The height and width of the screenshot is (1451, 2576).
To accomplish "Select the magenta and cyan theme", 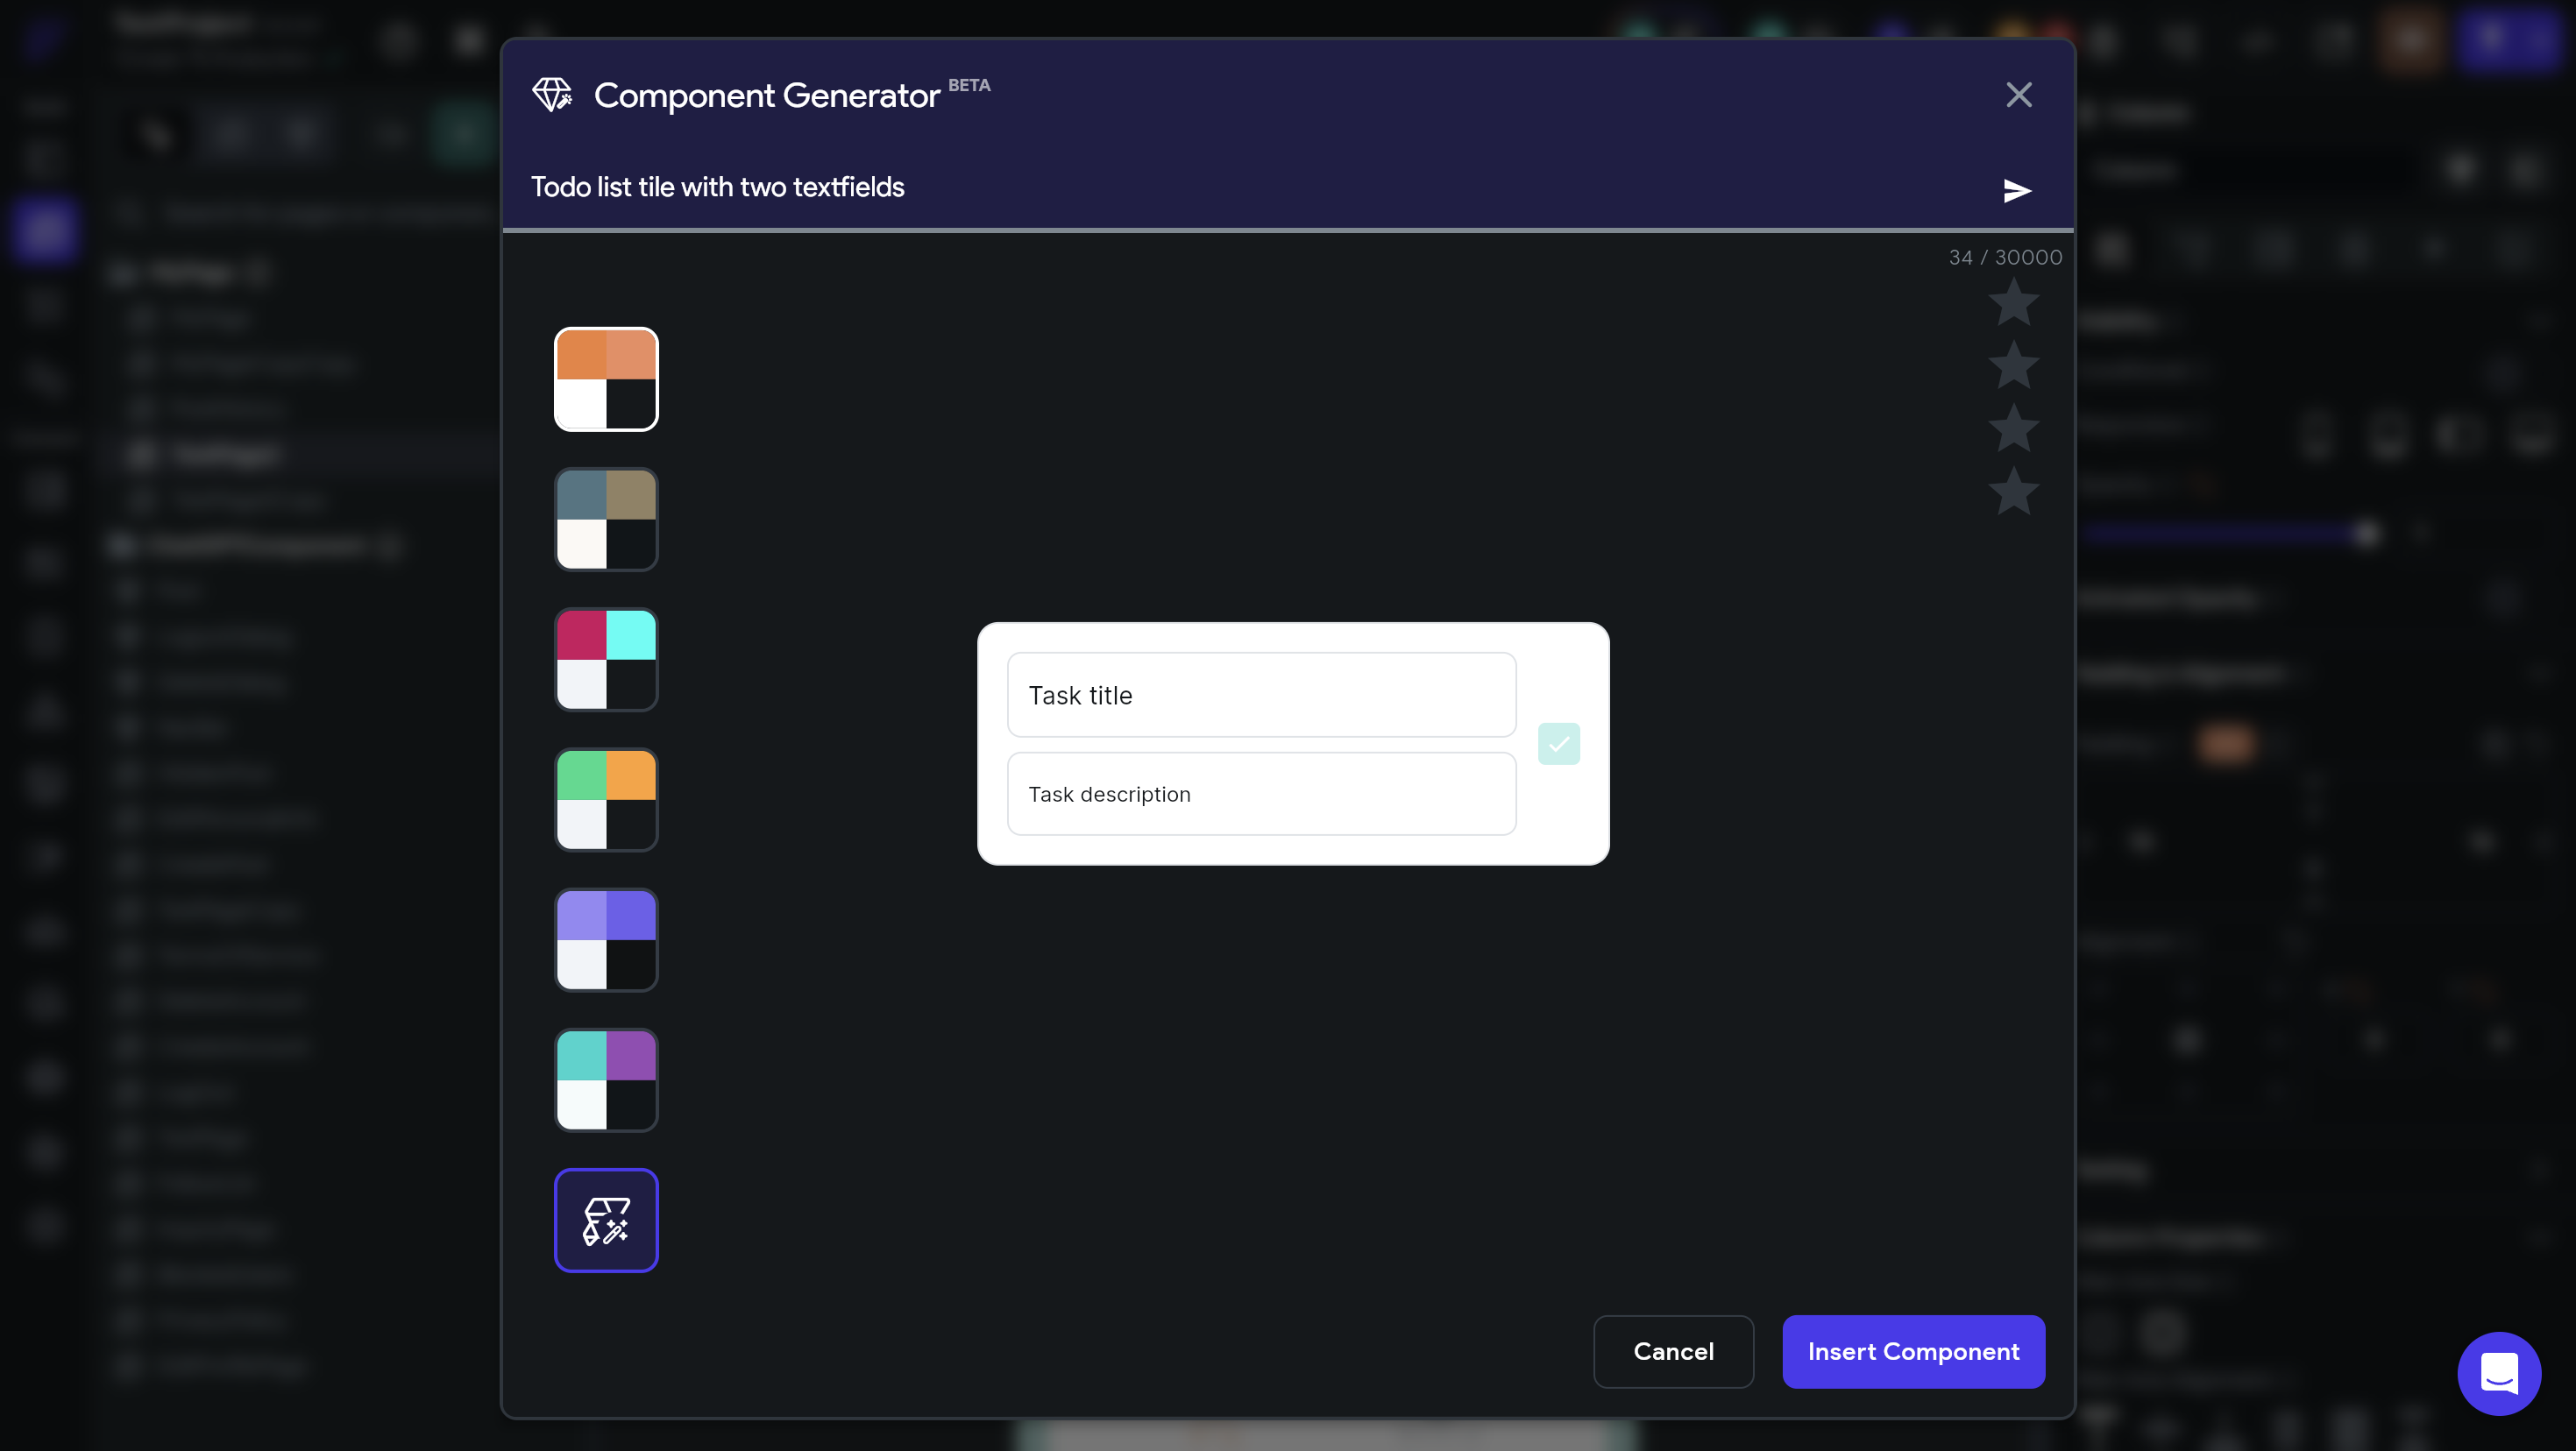I will coord(606,659).
